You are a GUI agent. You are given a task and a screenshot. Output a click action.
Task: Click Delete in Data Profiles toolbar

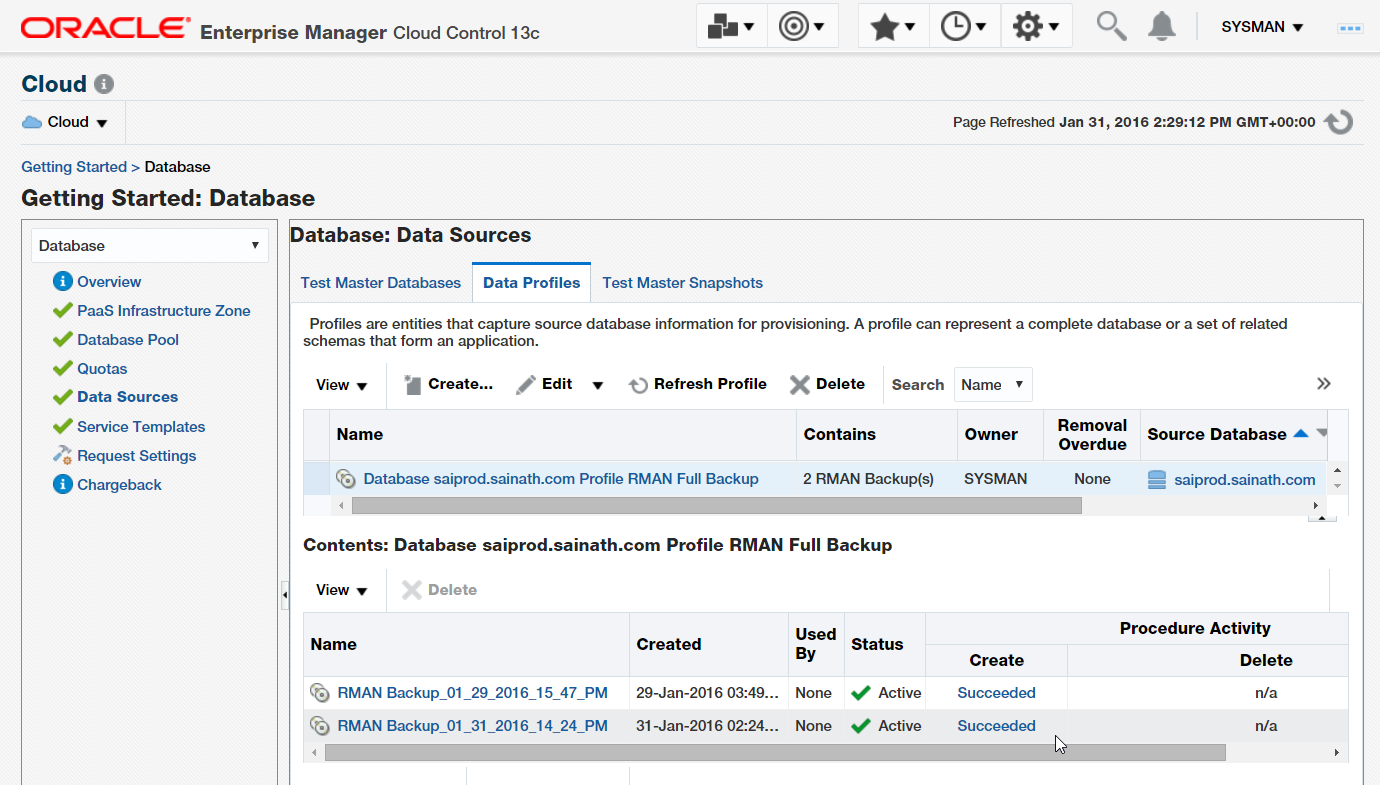tap(828, 384)
